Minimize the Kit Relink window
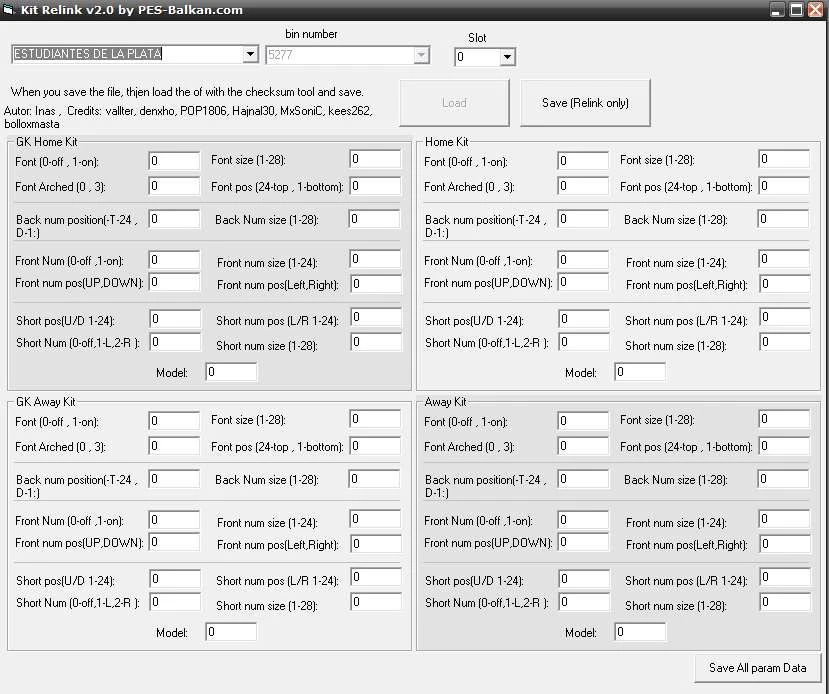The image size is (829, 694). click(x=777, y=10)
